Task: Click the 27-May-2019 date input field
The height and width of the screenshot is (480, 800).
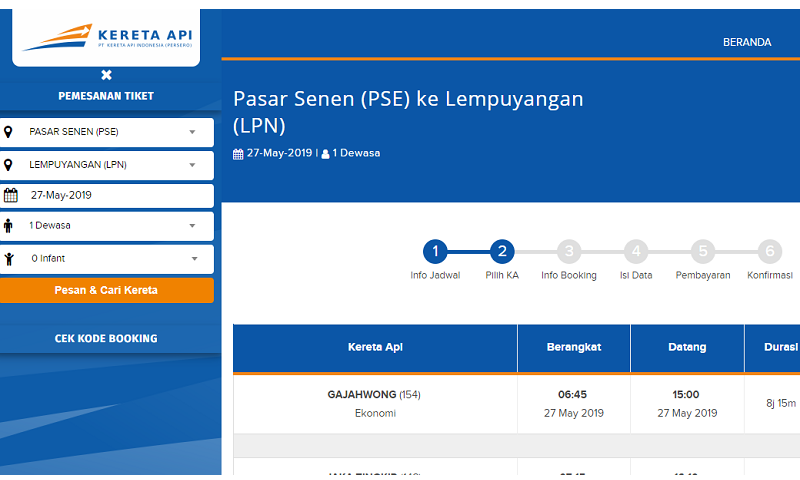Action: [x=115, y=196]
